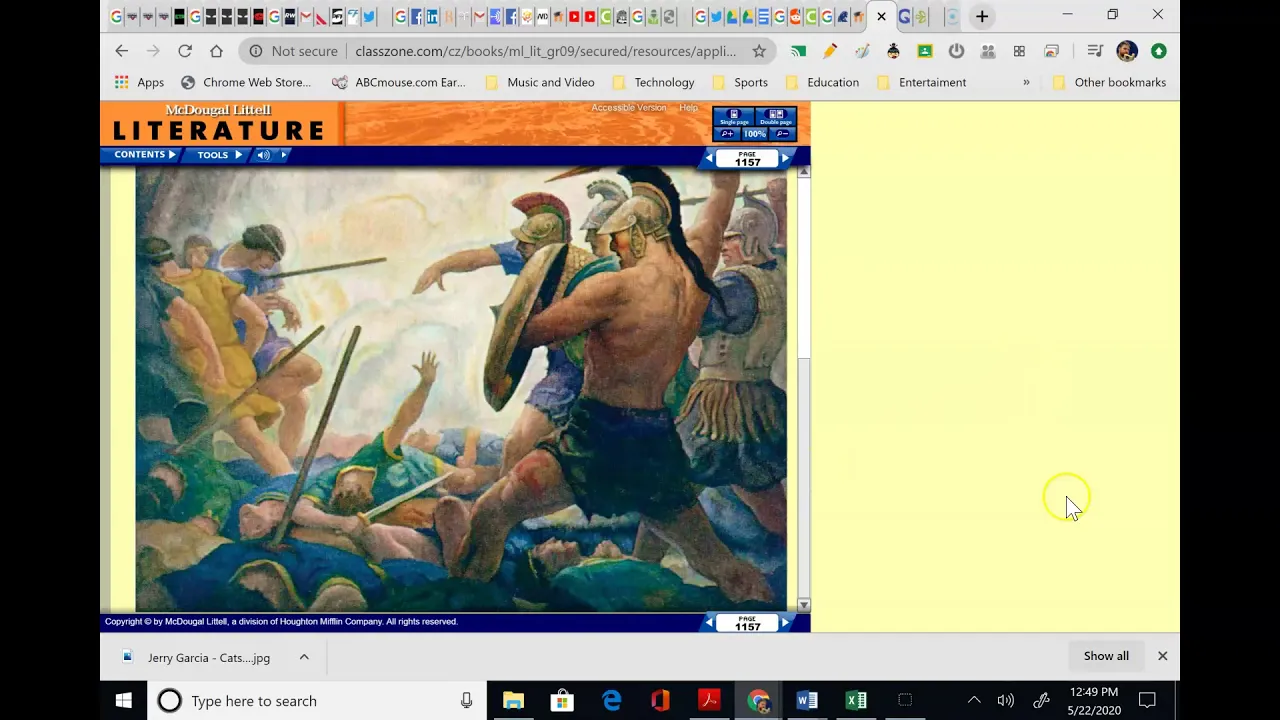
Task: Click the Chrome Home button
Action: tap(216, 51)
